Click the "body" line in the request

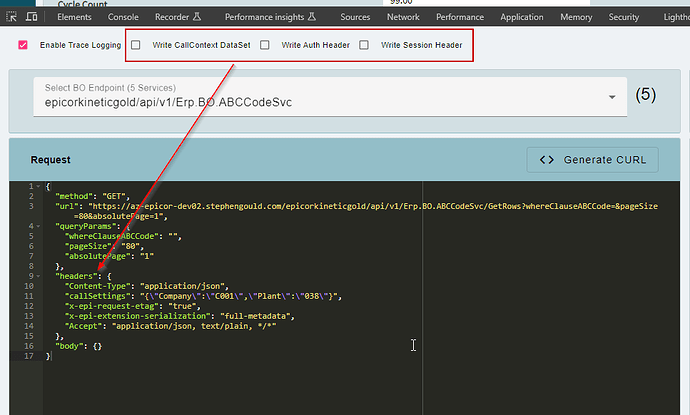click(79, 346)
